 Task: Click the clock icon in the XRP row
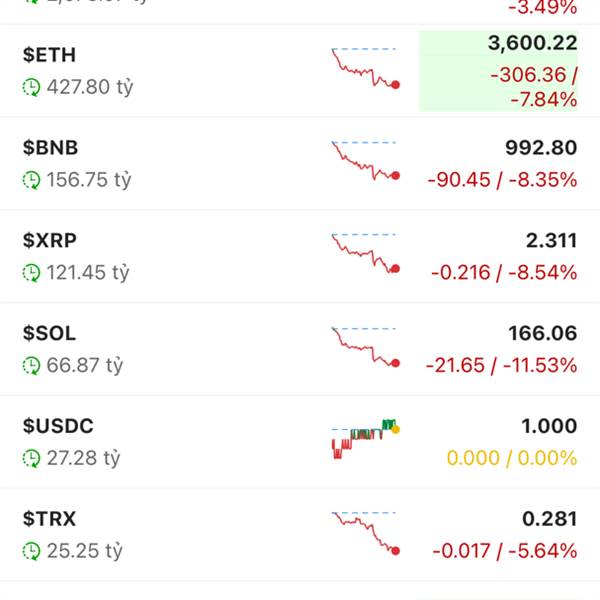pyautogui.click(x=32, y=272)
